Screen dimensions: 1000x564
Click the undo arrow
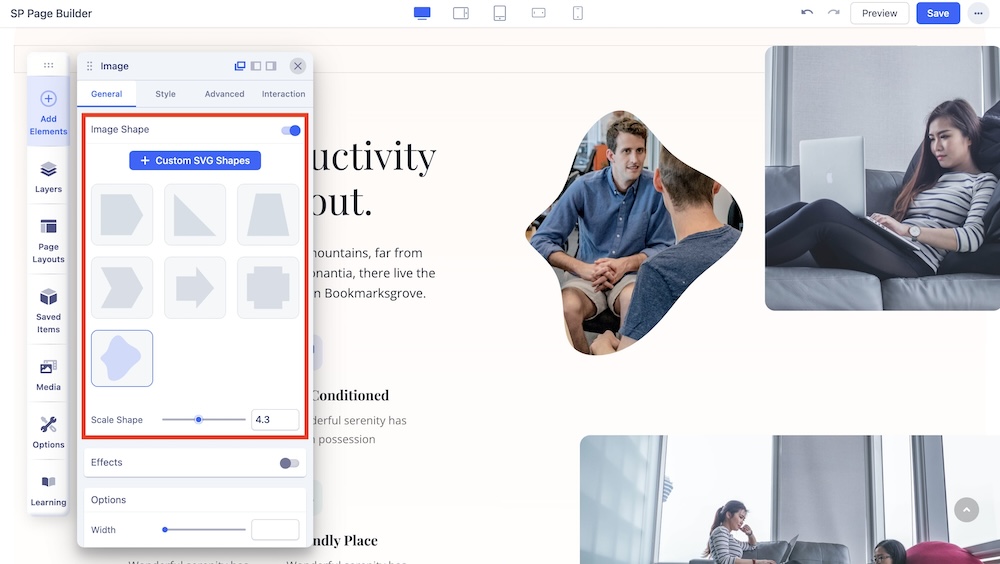807,13
